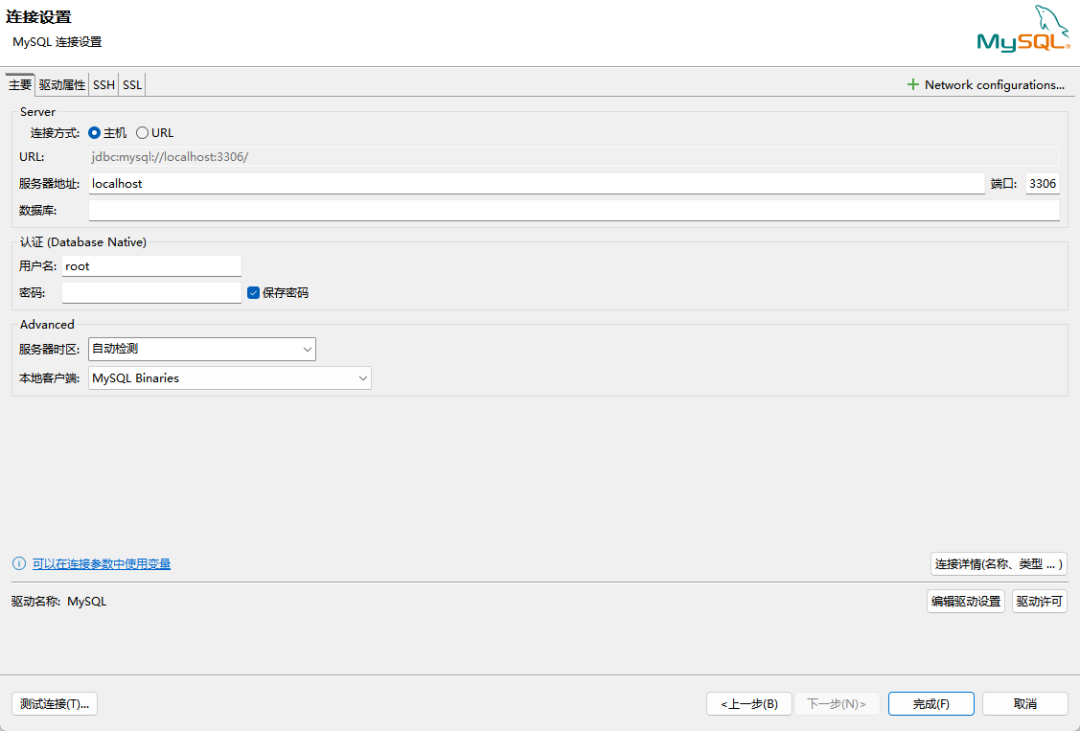This screenshot has width=1080, height=731.
Task: Go back with <上一步(B) button
Action: click(749, 704)
